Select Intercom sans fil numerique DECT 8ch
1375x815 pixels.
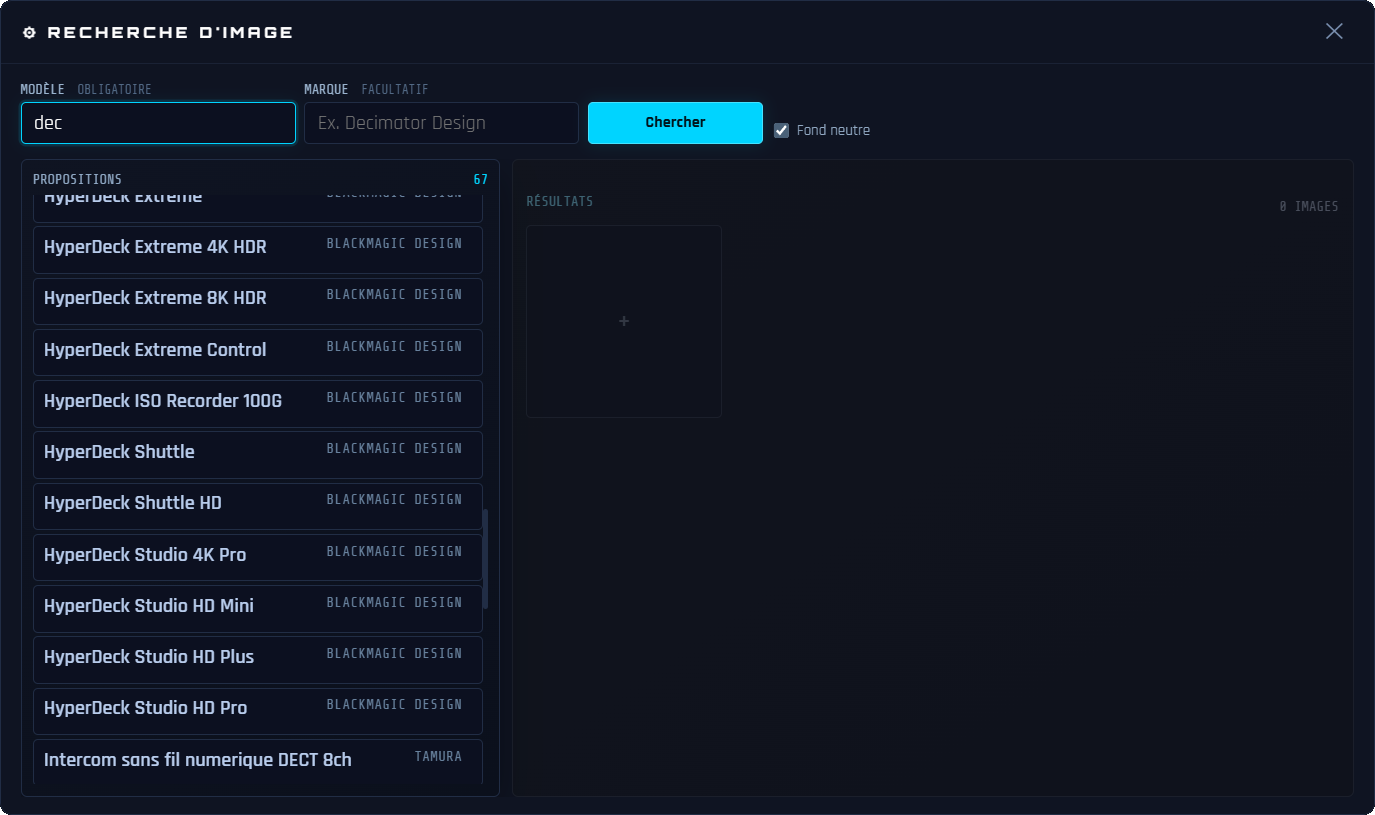(258, 762)
